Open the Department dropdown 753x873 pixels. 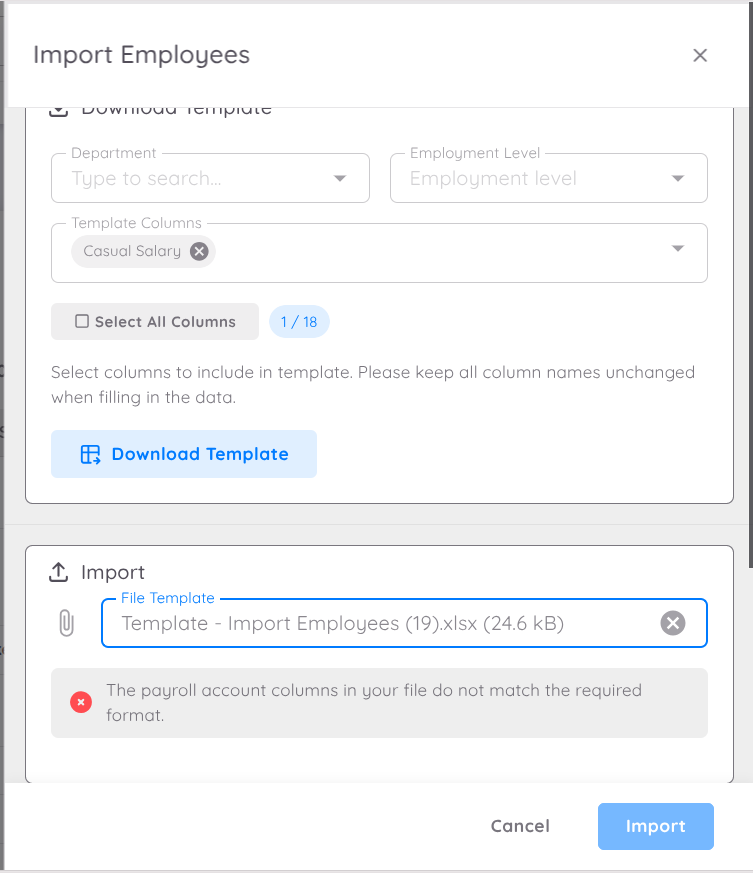342,177
